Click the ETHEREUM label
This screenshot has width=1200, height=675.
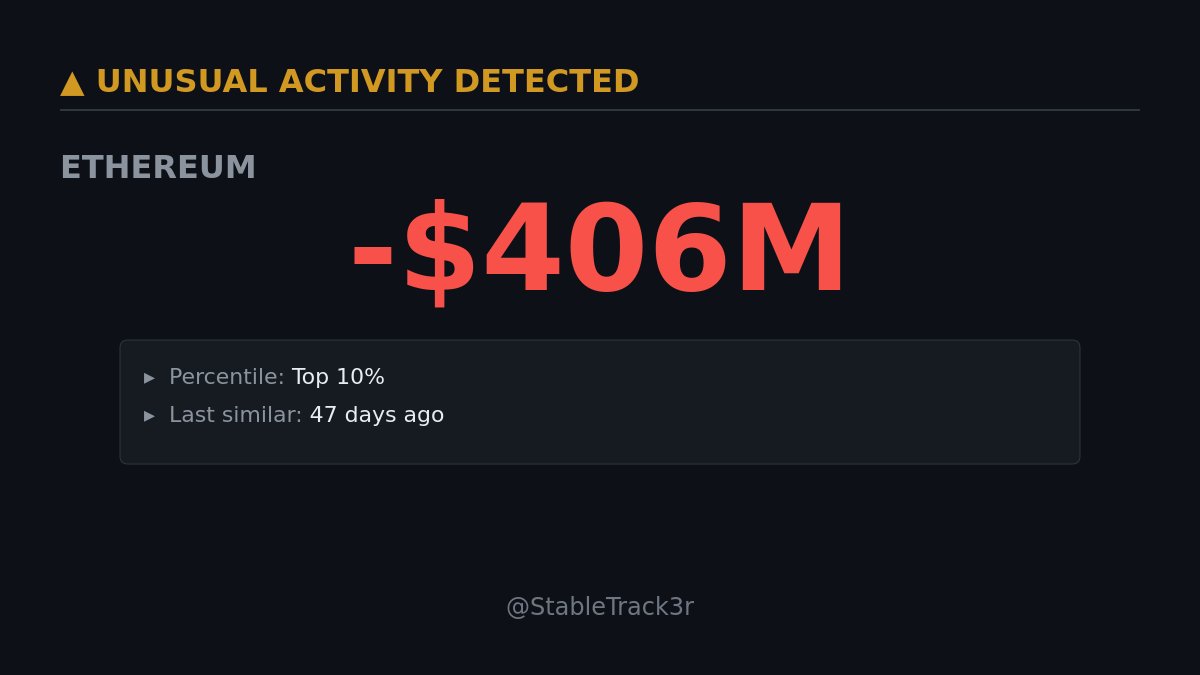point(158,168)
